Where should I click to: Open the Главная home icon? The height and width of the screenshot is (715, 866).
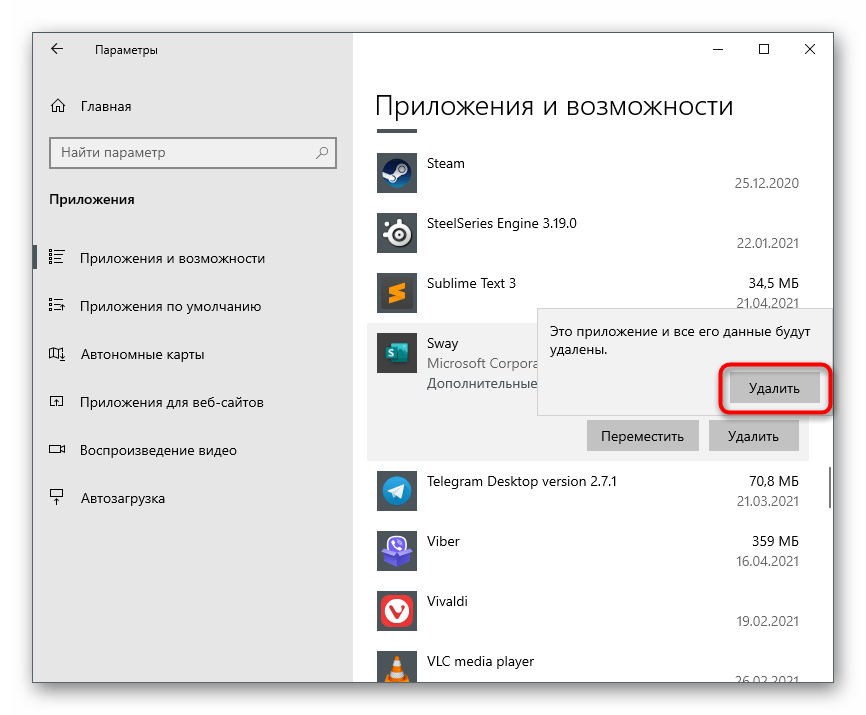click(58, 106)
